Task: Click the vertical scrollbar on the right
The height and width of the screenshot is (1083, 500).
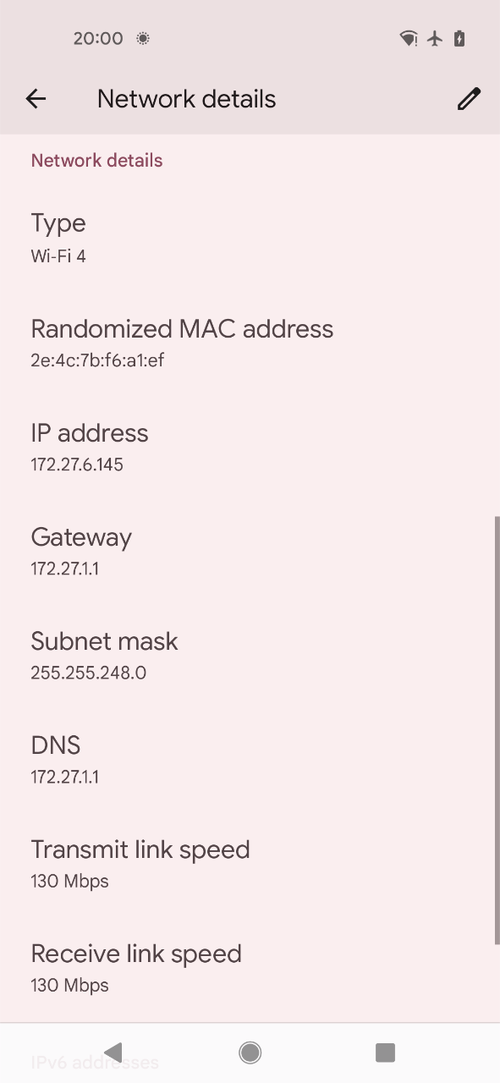Action: pyautogui.click(x=497, y=729)
